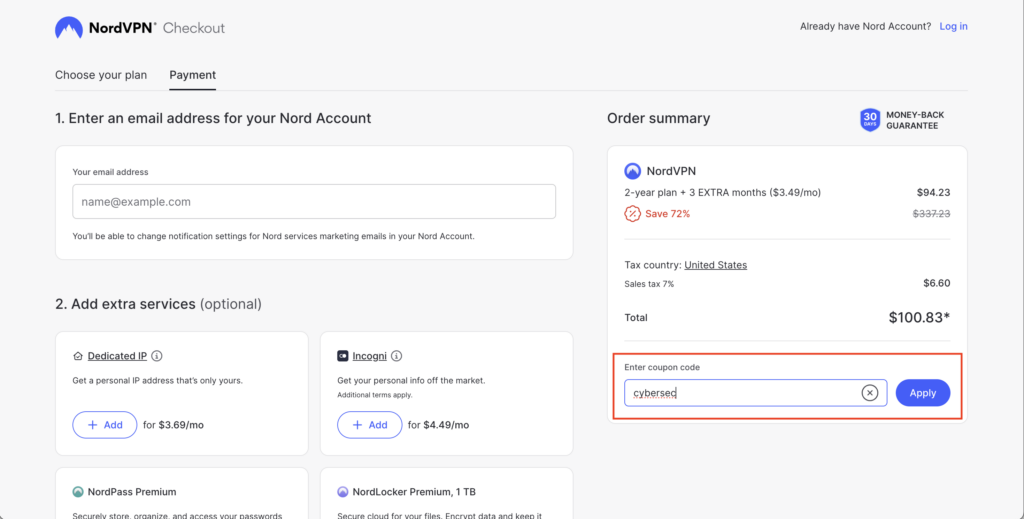Select the $100.83 total amount text
This screenshot has height=519, width=1024.
click(919, 318)
